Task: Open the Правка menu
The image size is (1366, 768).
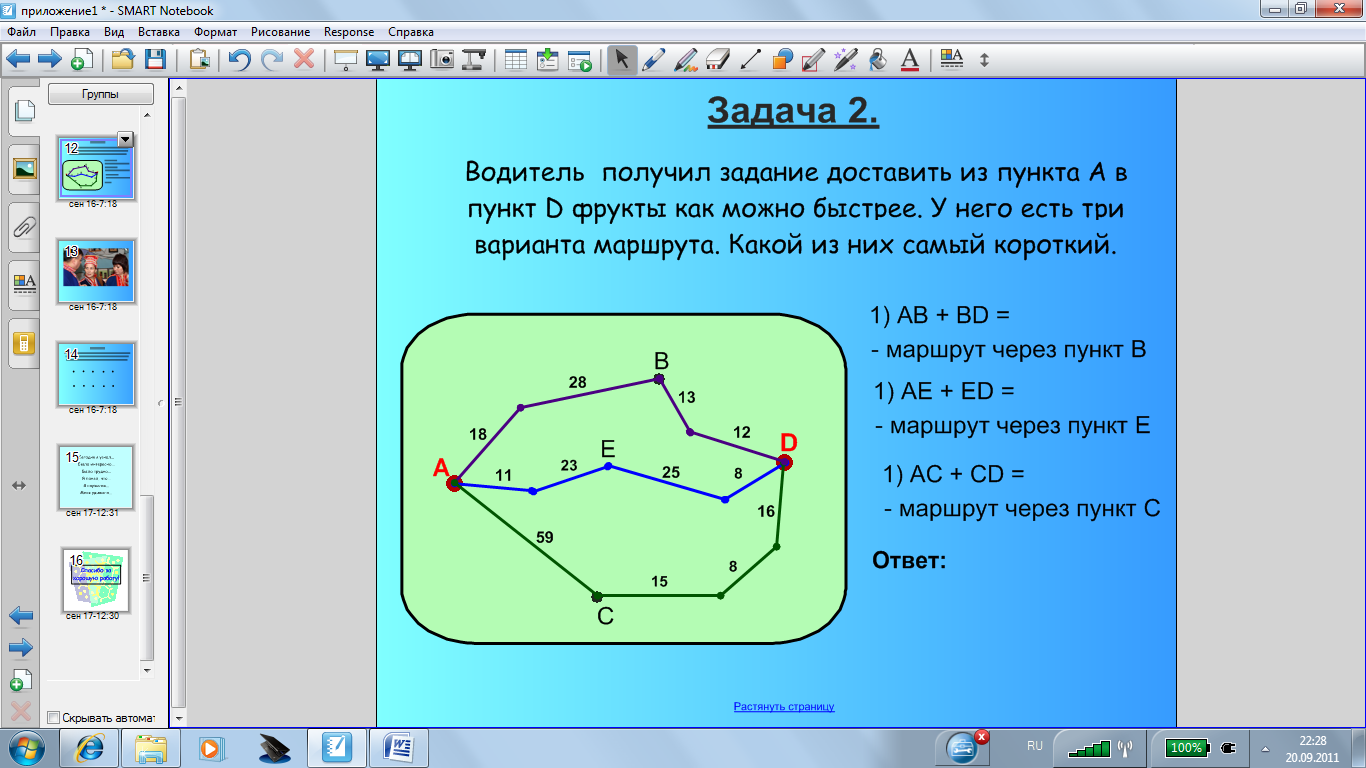Action: (x=70, y=32)
